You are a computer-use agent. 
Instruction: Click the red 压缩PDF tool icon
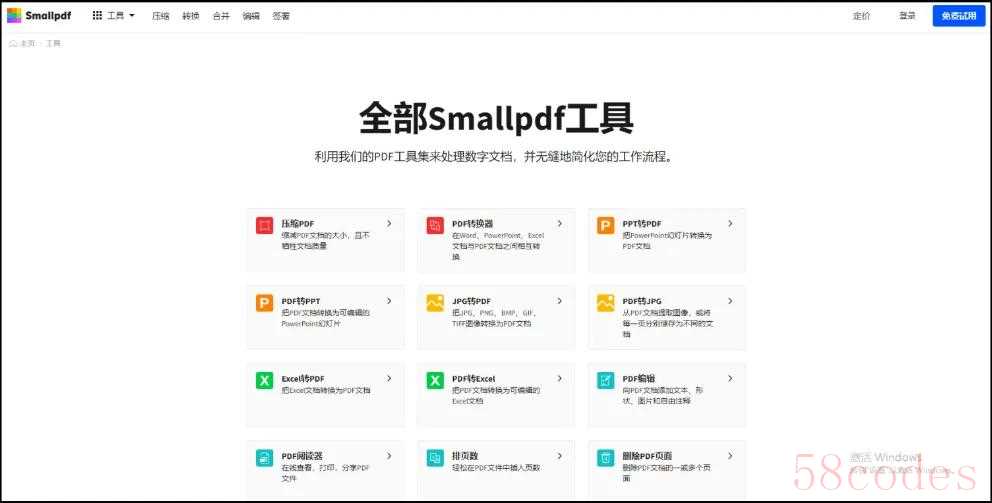click(264, 226)
